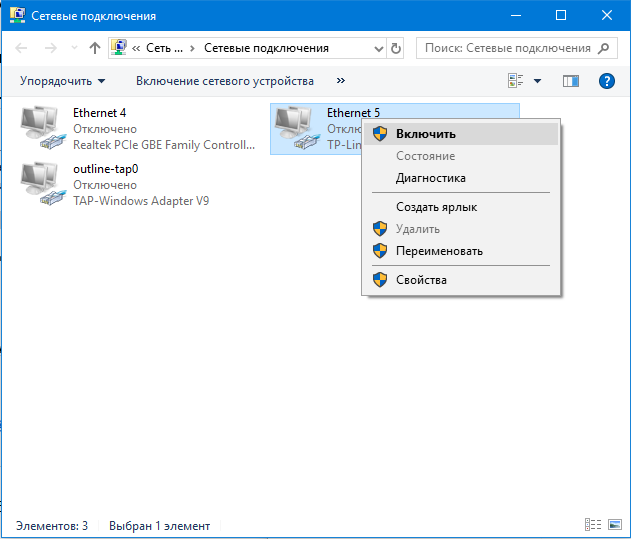This screenshot has height=539, width=631.
Task: Click the search magnifier icon
Action: [606, 48]
